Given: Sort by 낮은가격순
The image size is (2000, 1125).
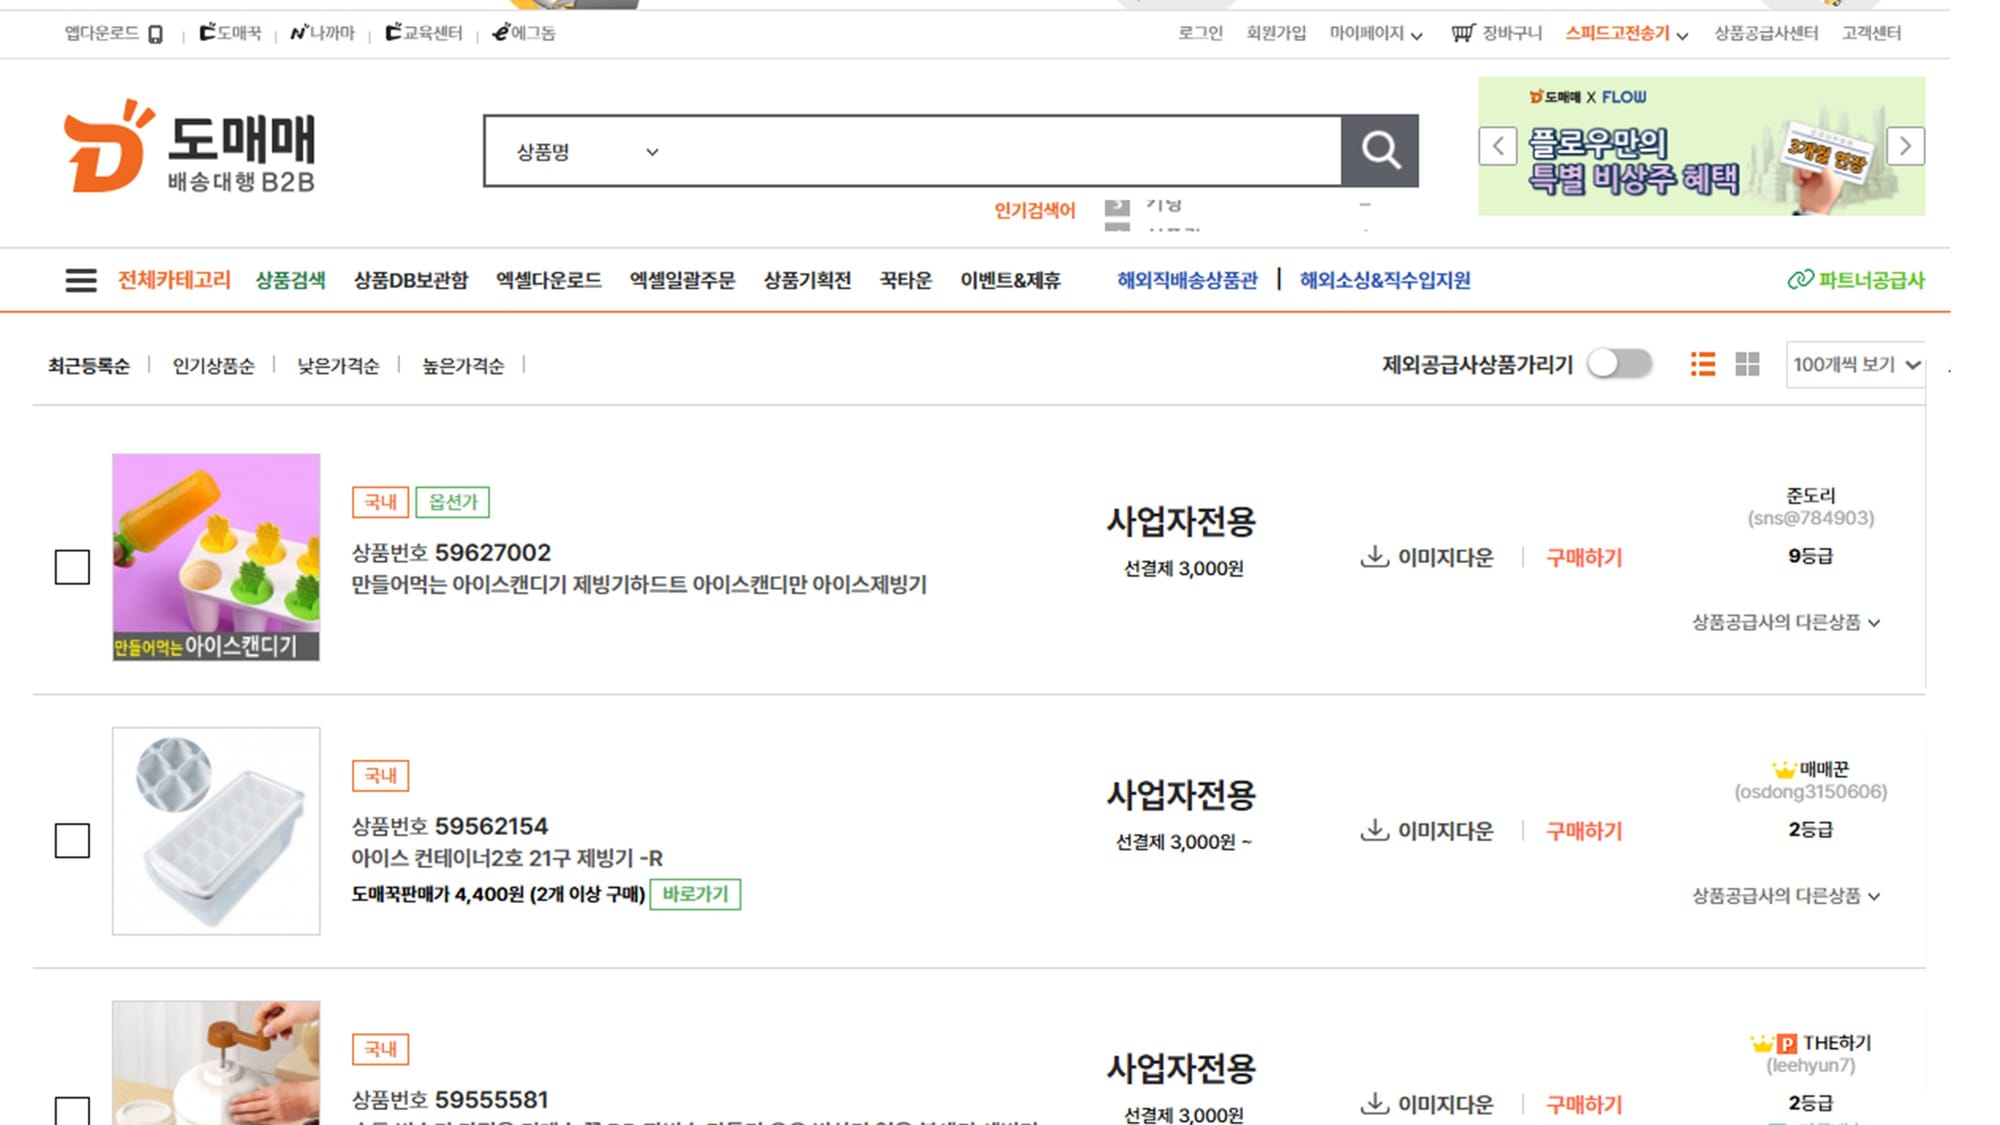Looking at the screenshot, I should [338, 366].
